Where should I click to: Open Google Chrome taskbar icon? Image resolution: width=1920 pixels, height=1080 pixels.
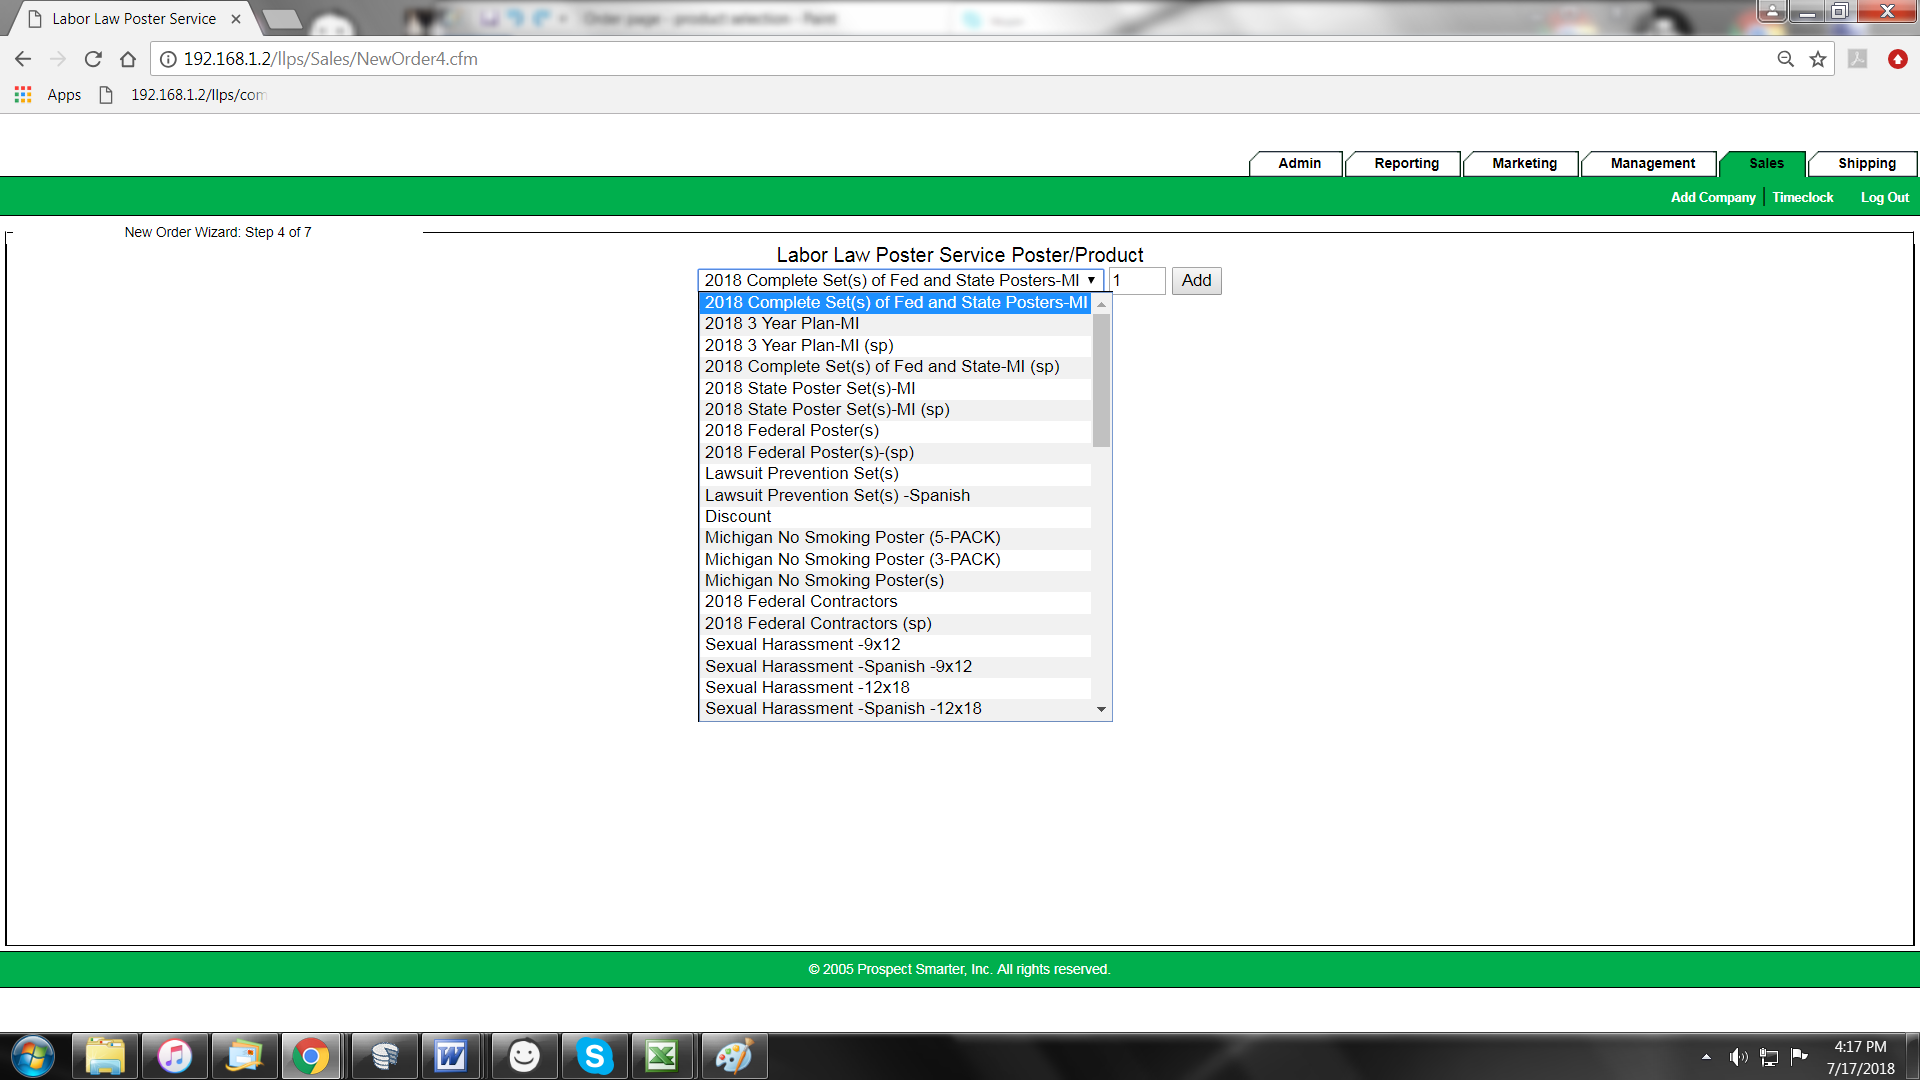pos(311,1056)
